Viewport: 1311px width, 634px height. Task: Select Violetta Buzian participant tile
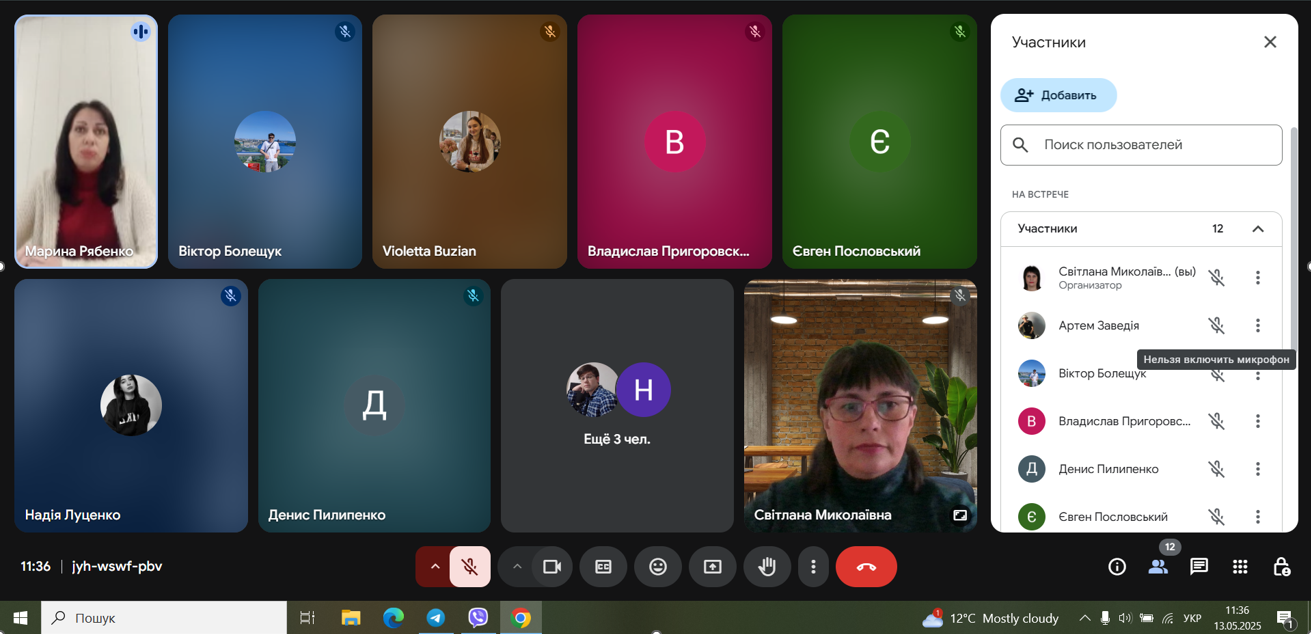(469, 142)
